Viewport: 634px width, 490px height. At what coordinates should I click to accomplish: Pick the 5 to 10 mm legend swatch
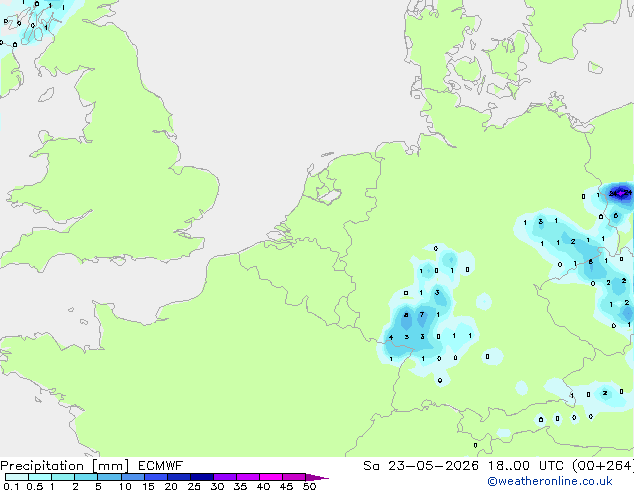pyautogui.click(x=109, y=477)
